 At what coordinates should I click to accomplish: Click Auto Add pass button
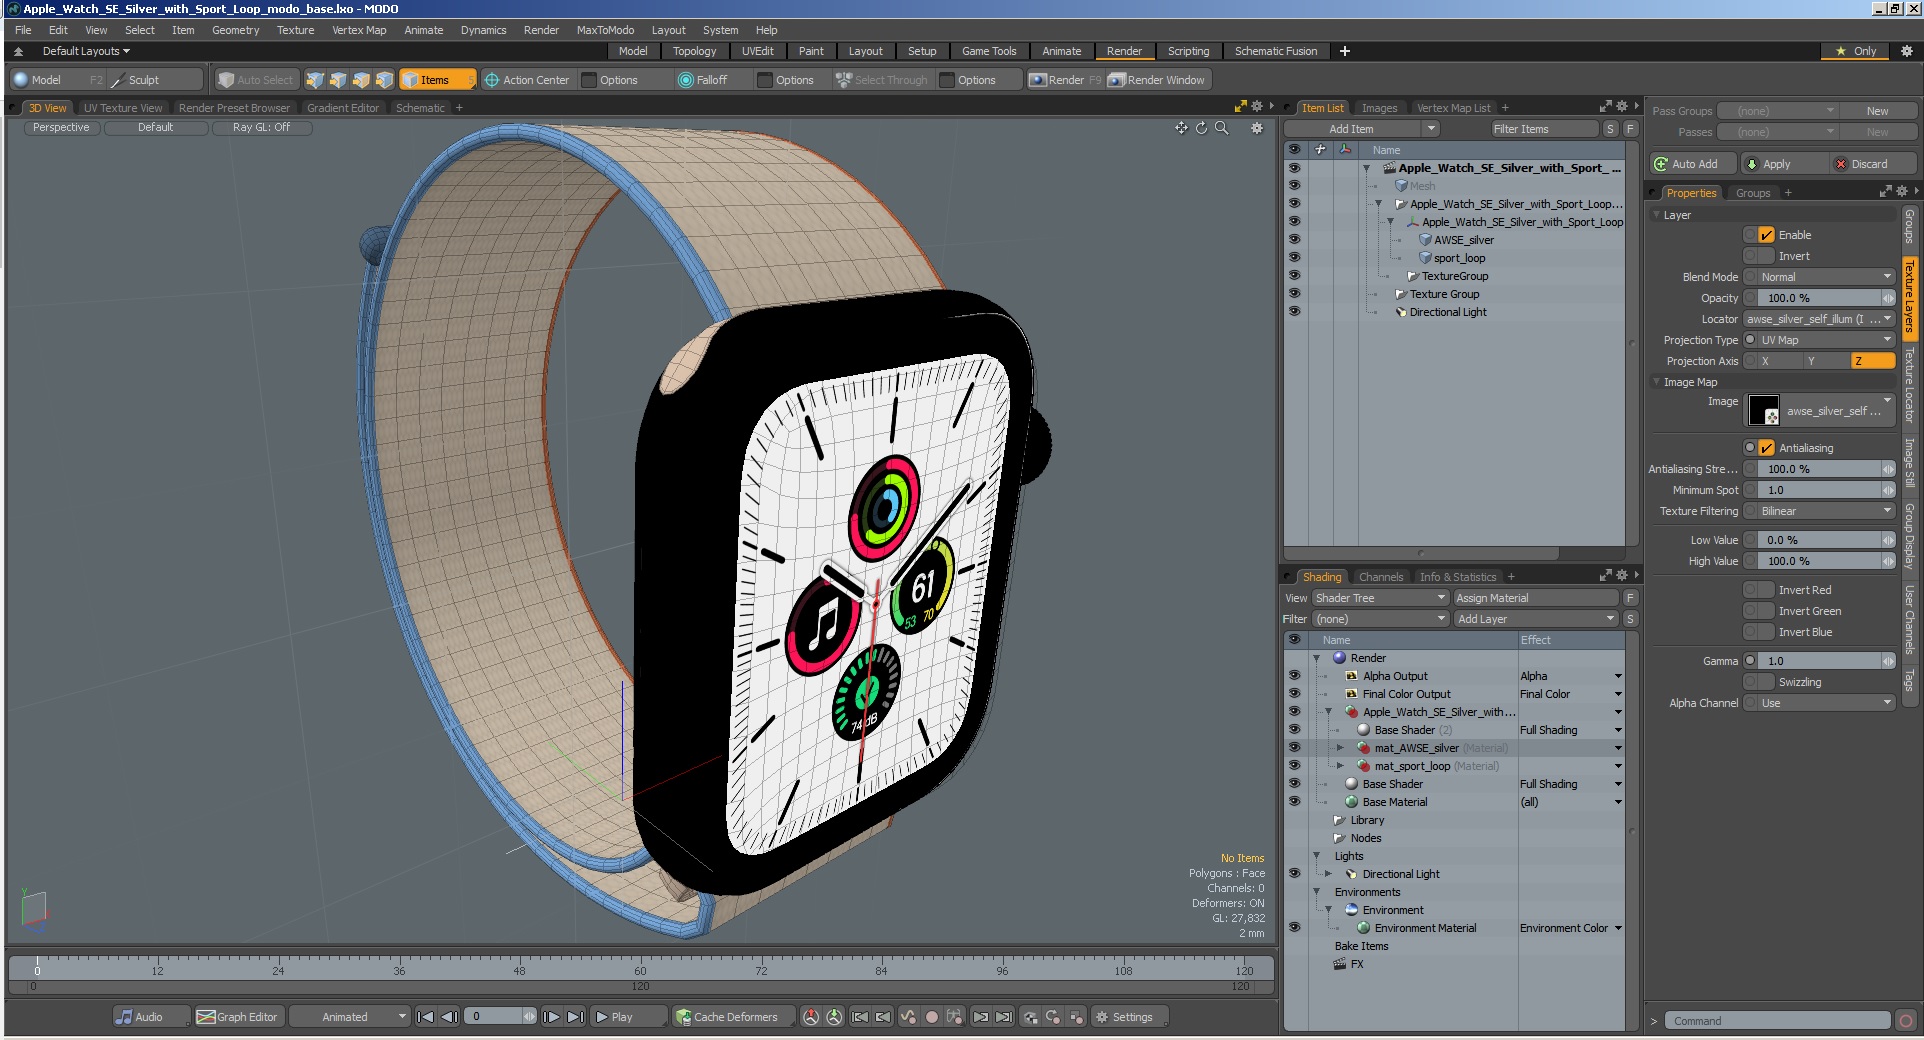pyautogui.click(x=1692, y=164)
